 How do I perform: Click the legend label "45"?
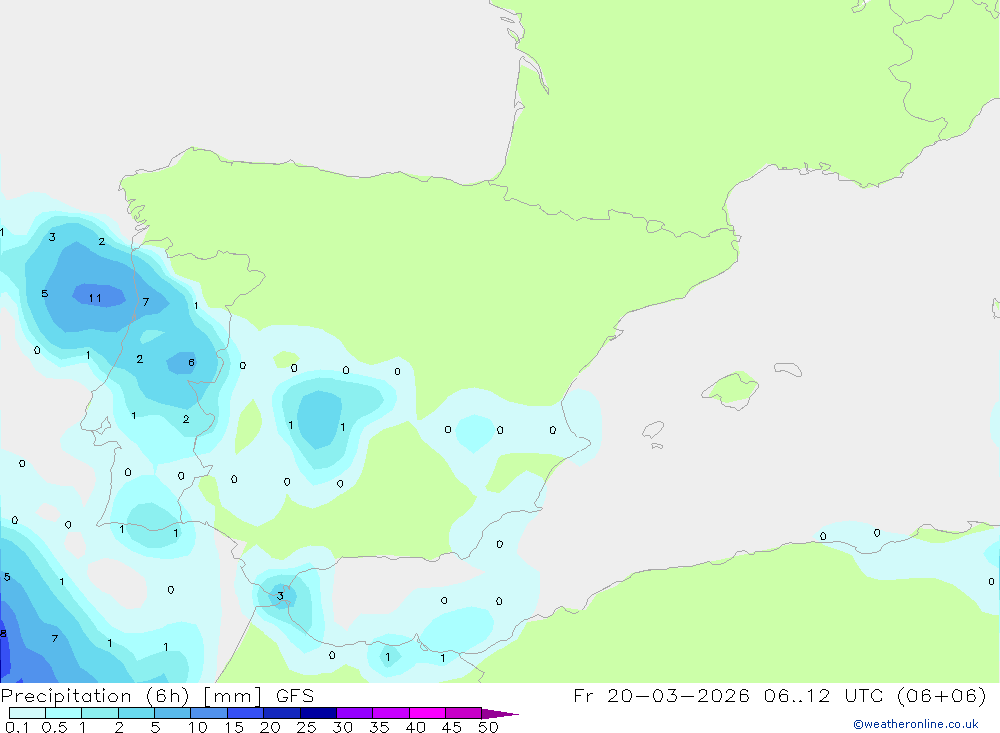(452, 727)
